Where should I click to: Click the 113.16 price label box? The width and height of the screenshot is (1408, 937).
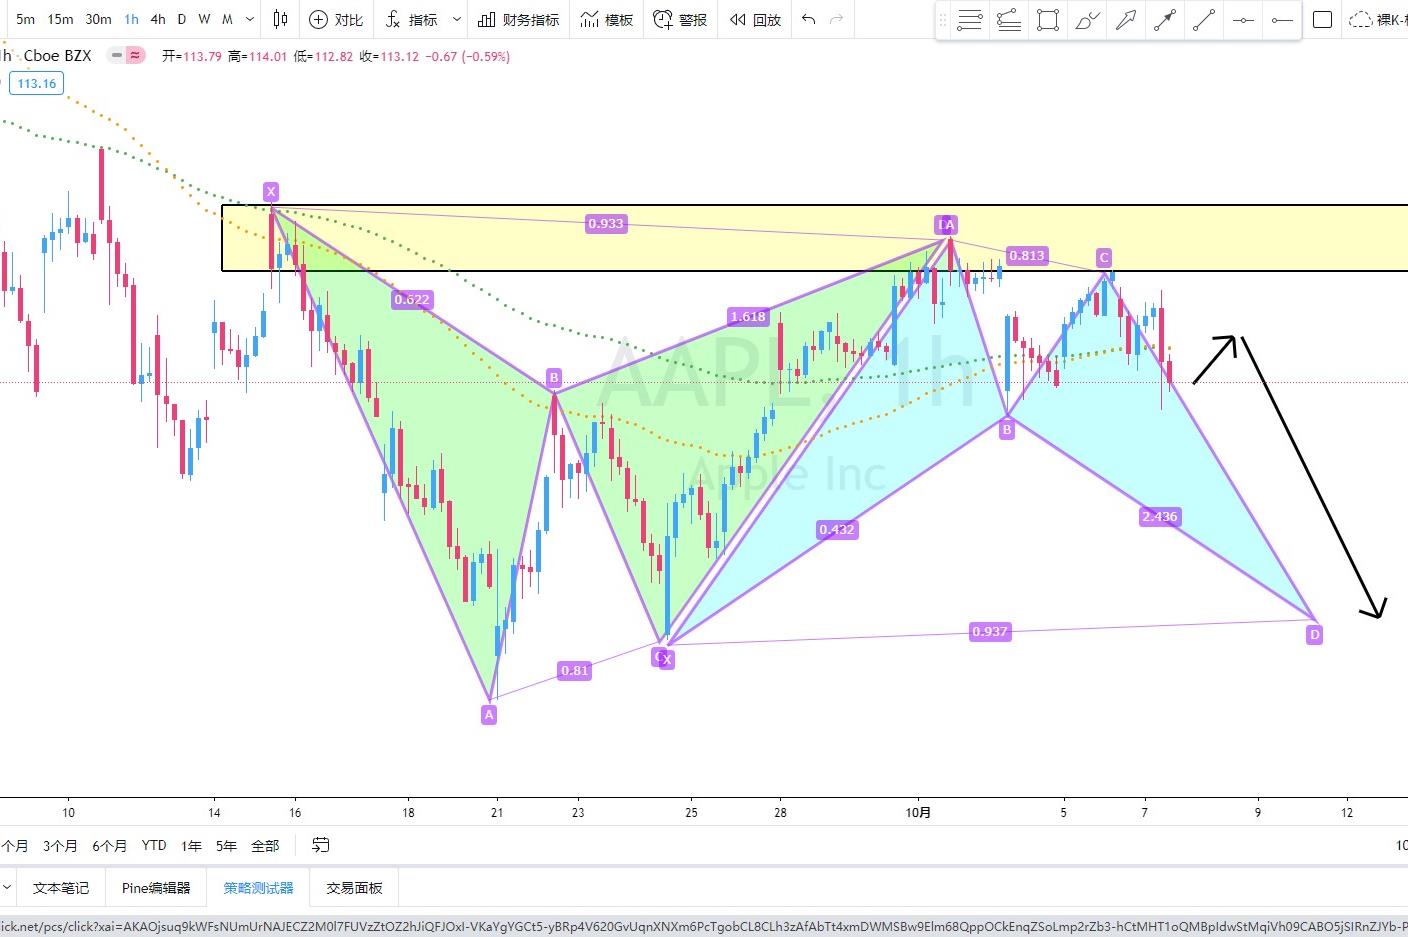[37, 84]
